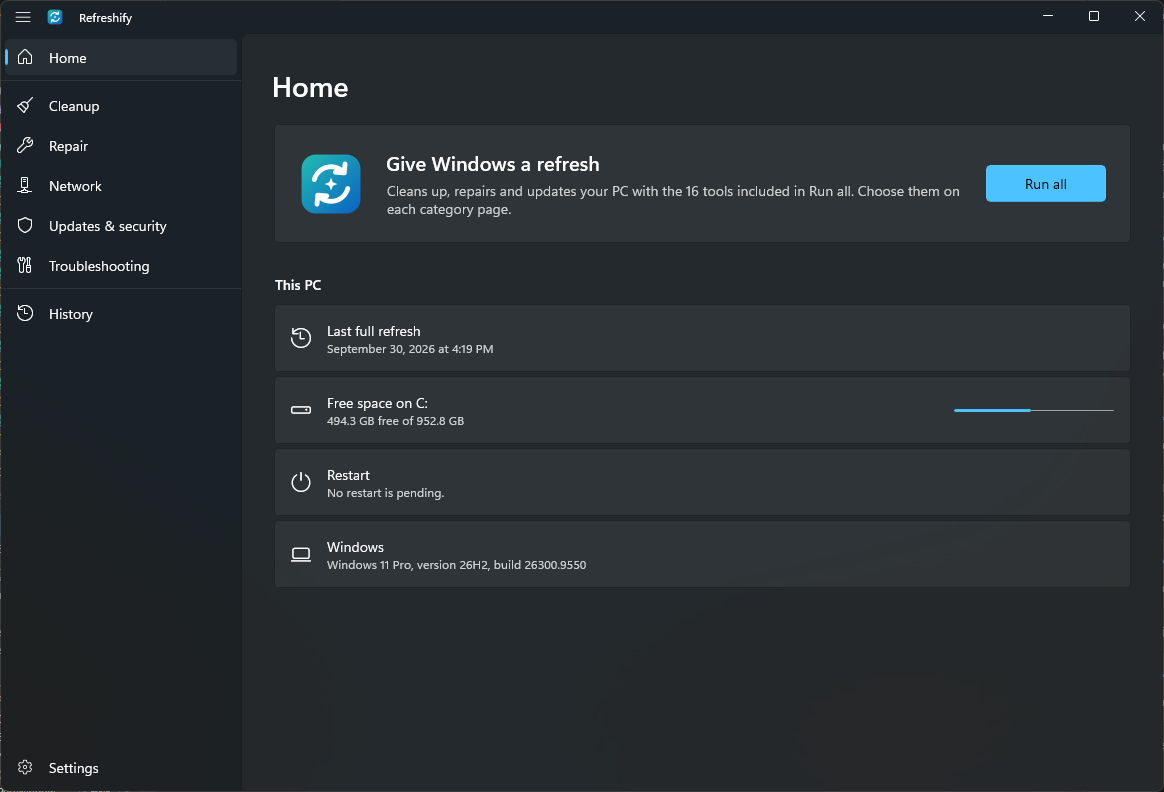View the History page
The height and width of the screenshot is (792, 1164).
(x=121, y=313)
